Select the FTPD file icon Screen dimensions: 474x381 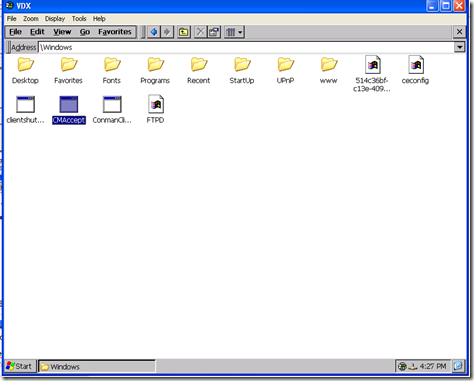[156, 104]
